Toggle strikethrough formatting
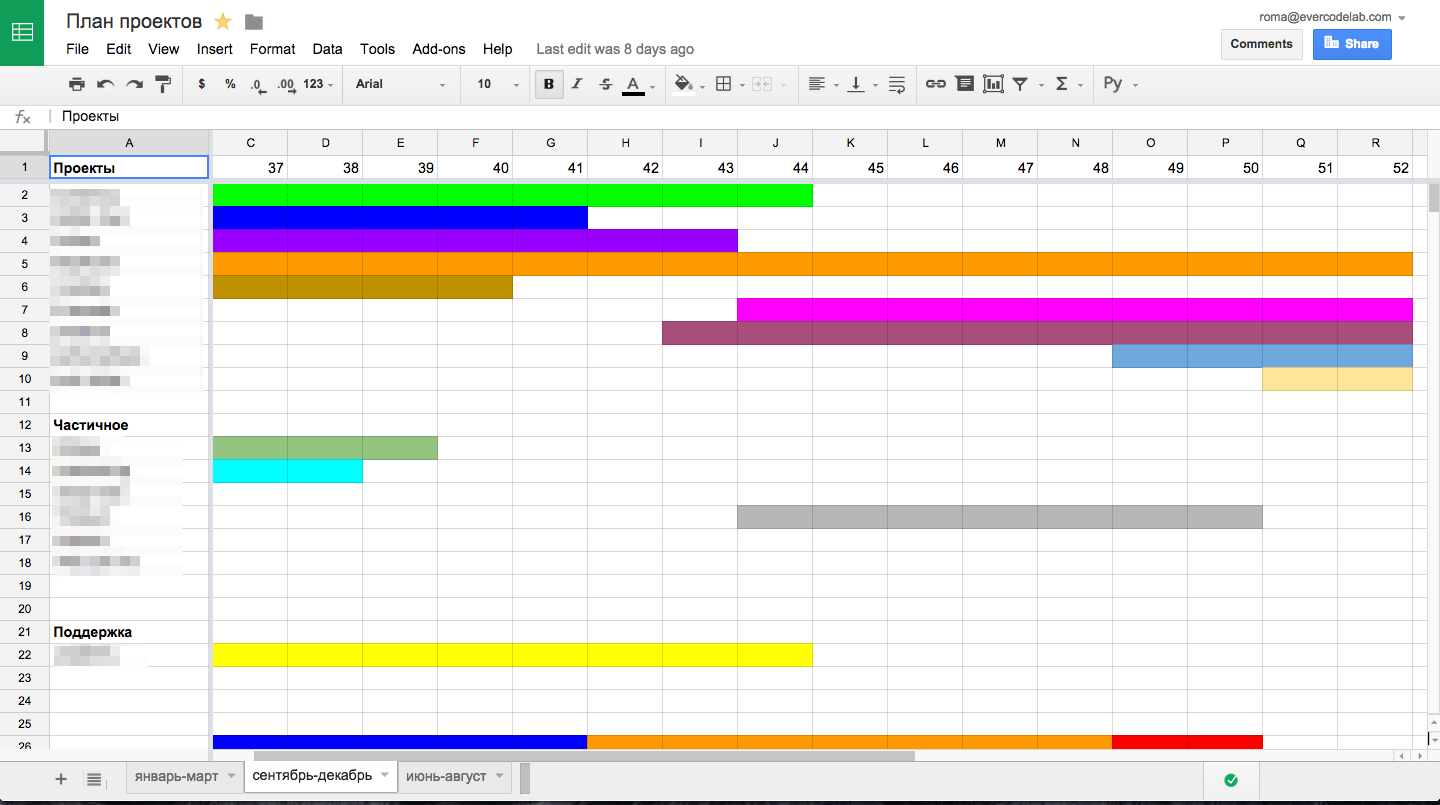1440x805 pixels. 605,84
